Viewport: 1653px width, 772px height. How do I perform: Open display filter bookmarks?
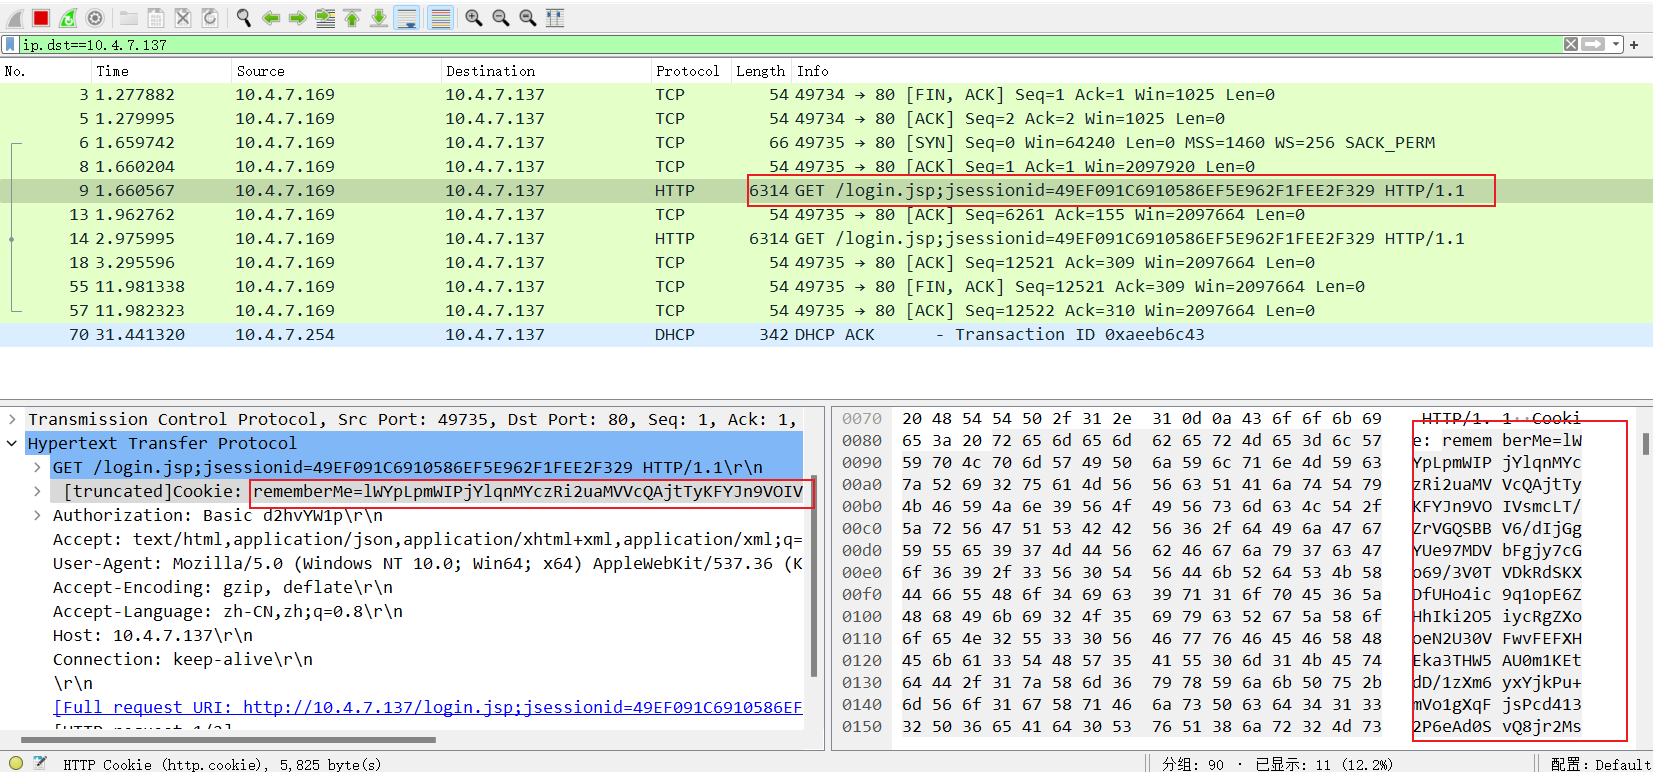click(10, 44)
